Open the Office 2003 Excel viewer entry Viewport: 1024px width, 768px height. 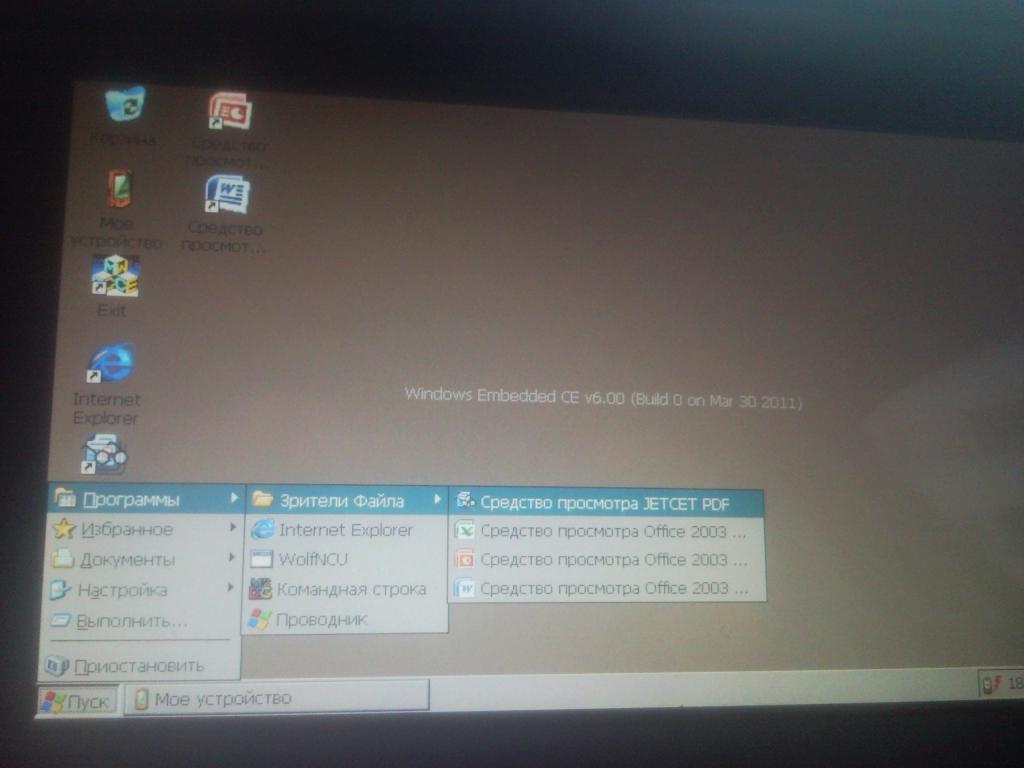(606, 531)
